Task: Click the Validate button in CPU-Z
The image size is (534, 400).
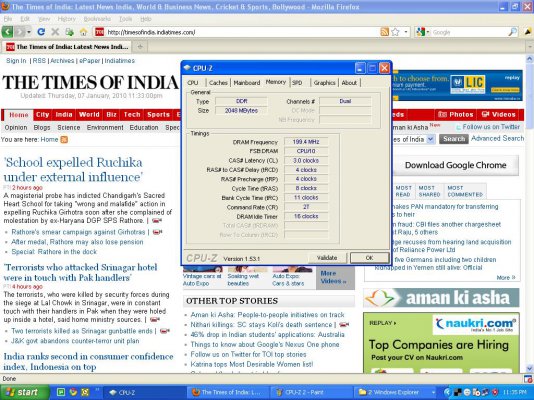Action: (x=327, y=258)
